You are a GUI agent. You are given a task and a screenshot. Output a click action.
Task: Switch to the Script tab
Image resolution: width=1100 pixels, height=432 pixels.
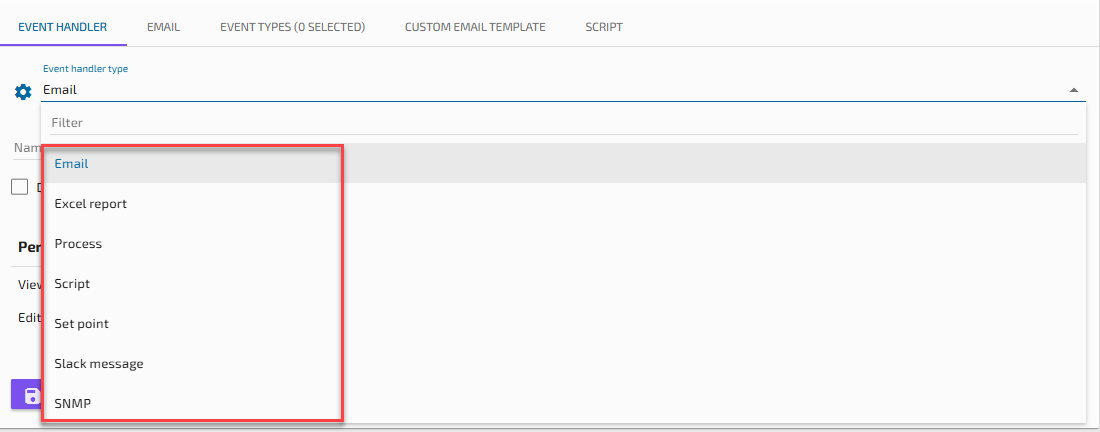pyautogui.click(x=604, y=27)
